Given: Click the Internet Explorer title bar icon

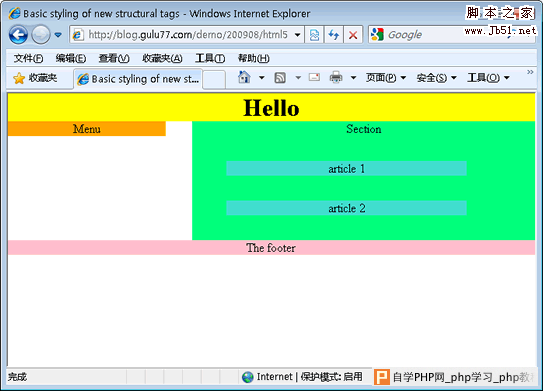Looking at the screenshot, I should coord(15,14).
